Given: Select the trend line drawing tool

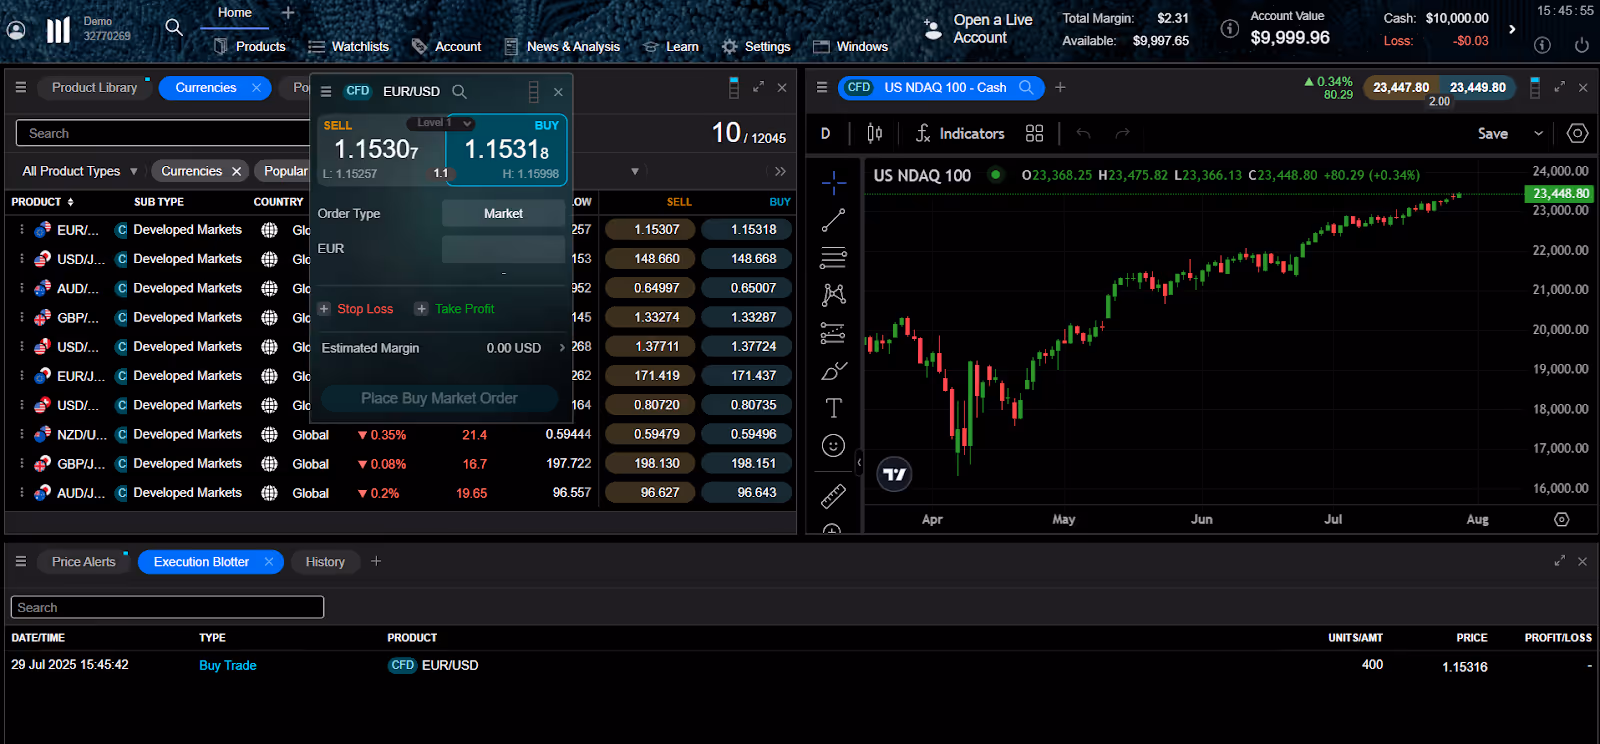Looking at the screenshot, I should coord(833,220).
